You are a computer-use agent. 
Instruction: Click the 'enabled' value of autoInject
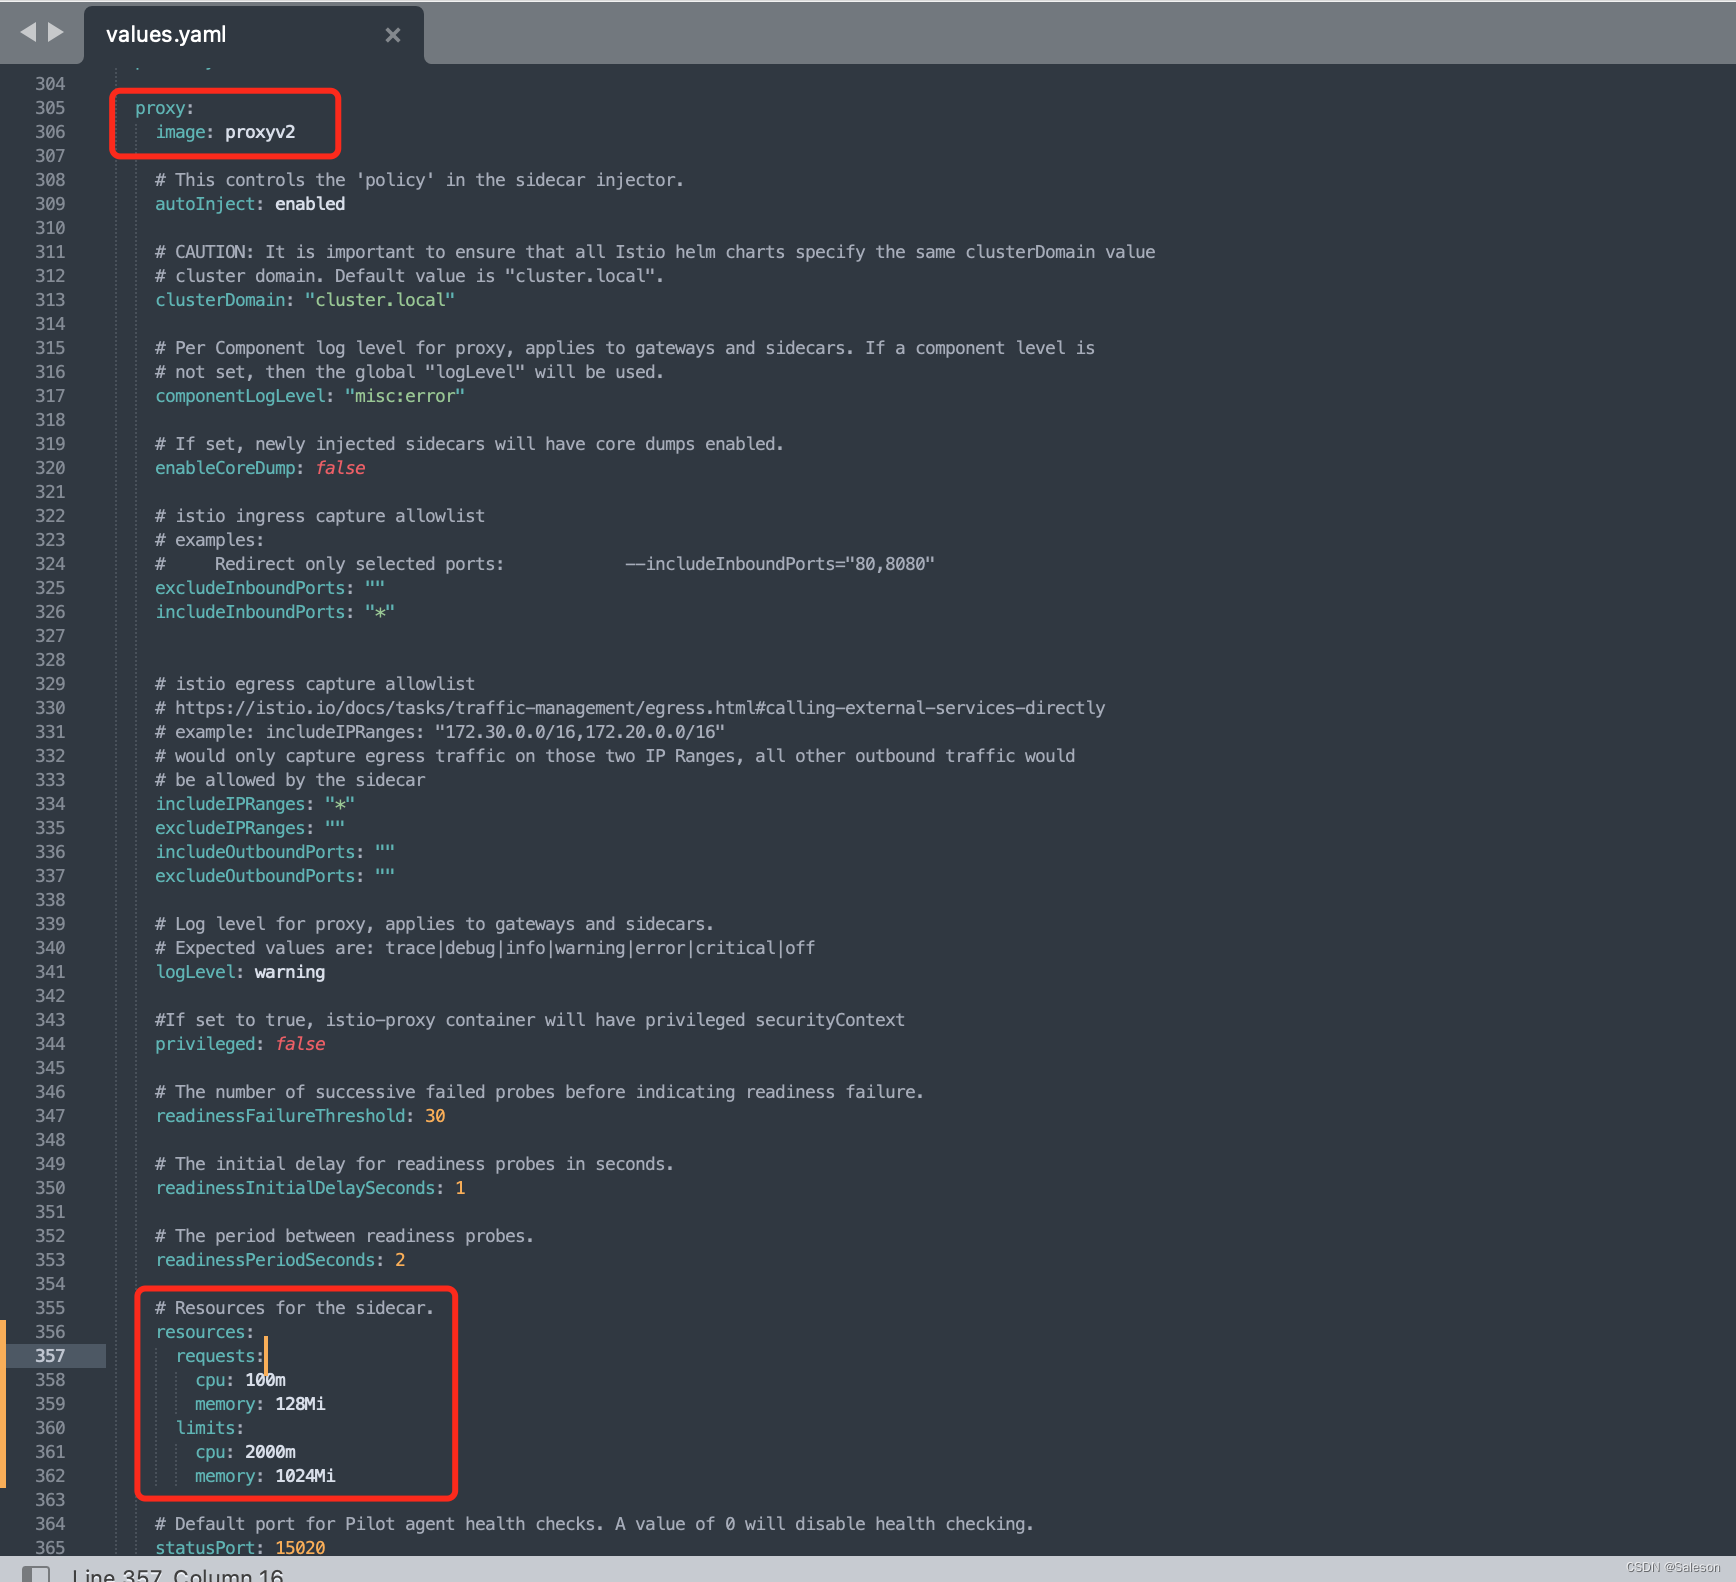pos(310,204)
